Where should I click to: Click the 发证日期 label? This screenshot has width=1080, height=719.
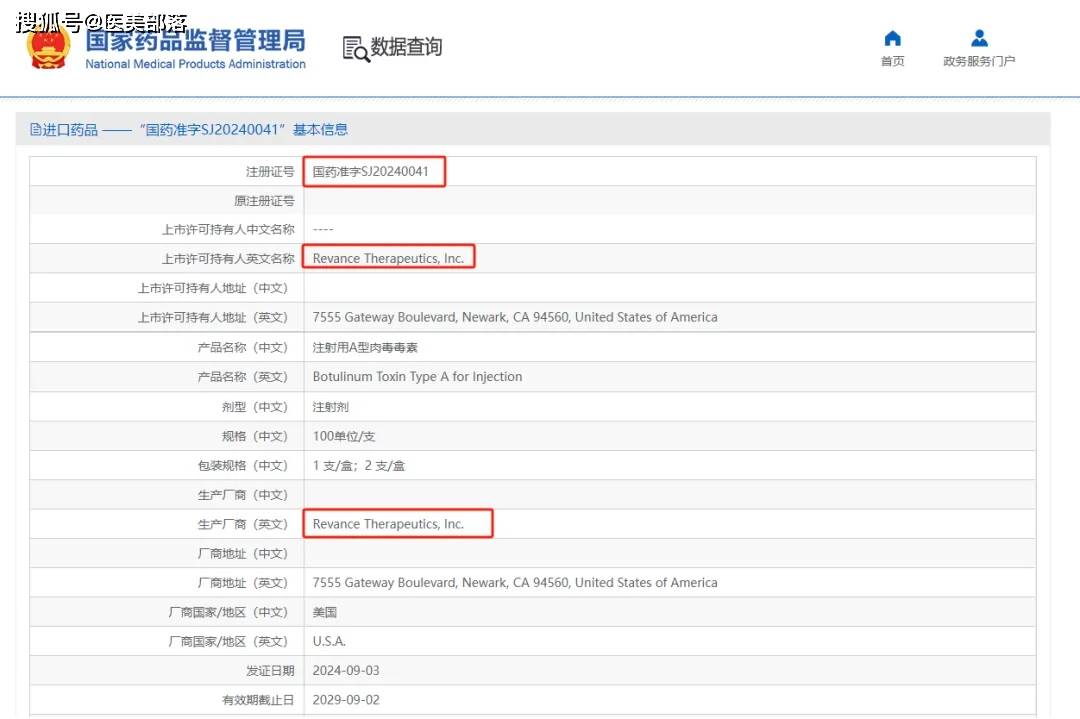pyautogui.click(x=270, y=671)
